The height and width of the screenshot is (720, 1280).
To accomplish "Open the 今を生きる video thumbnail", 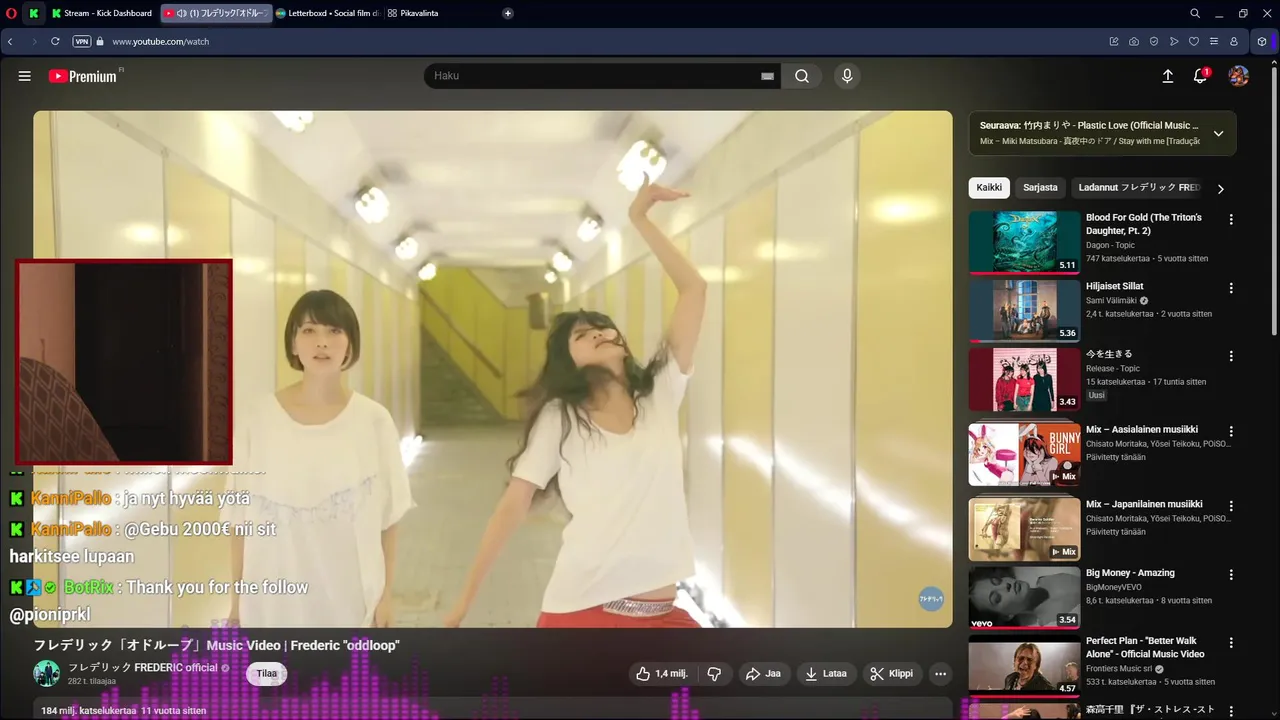I will pos(1024,379).
